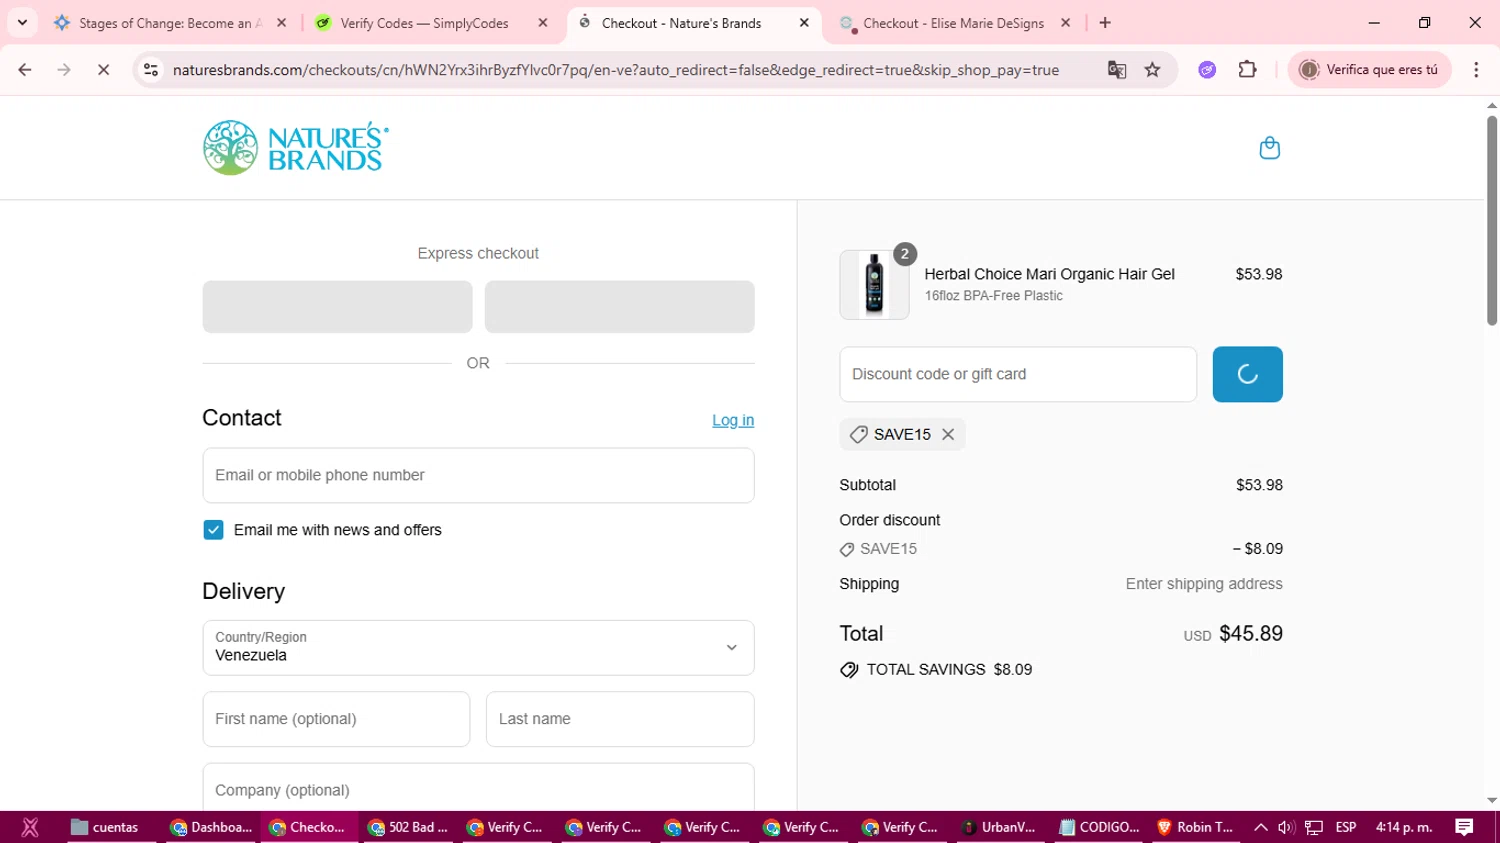Close the Verify Codes SimplyCodes tab
The width and height of the screenshot is (1500, 843).
[543, 23]
